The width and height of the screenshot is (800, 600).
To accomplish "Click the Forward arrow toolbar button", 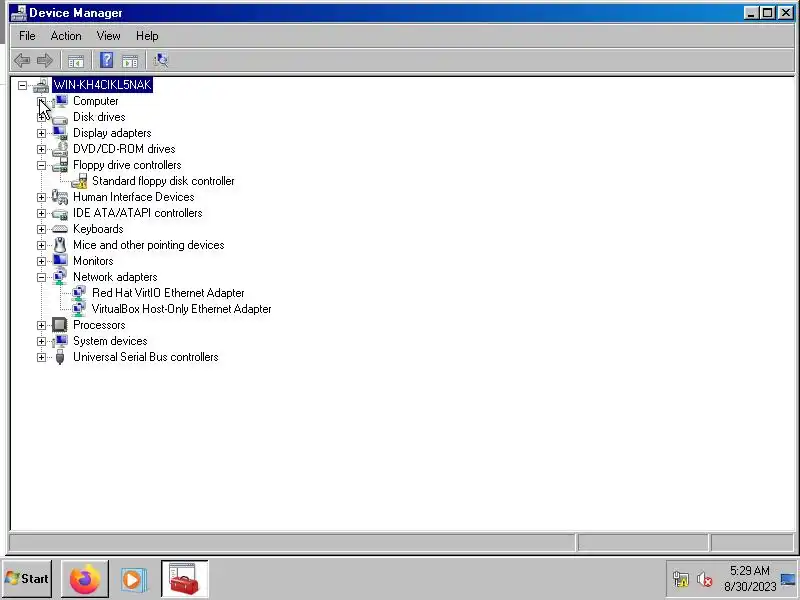I will pyautogui.click(x=45, y=61).
